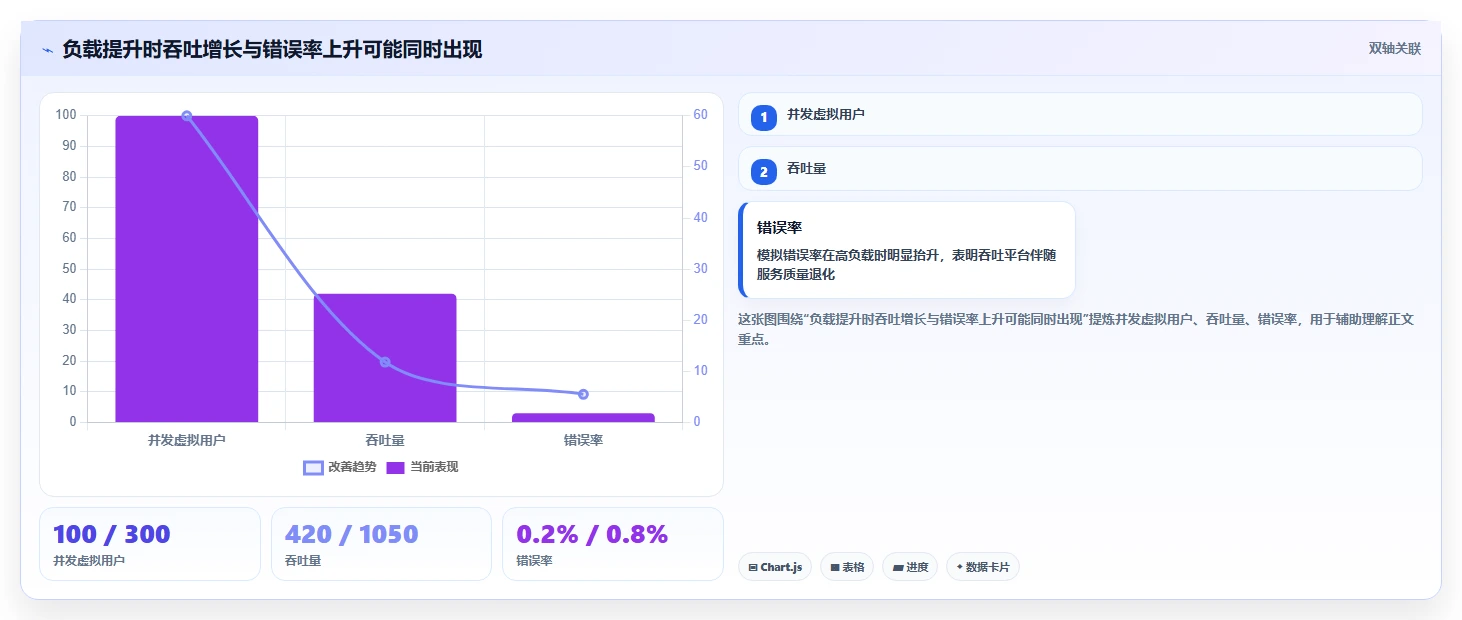The width and height of the screenshot is (1462, 620).
Task: Expand step 1 并发虚拟用户
Action: (1080, 114)
